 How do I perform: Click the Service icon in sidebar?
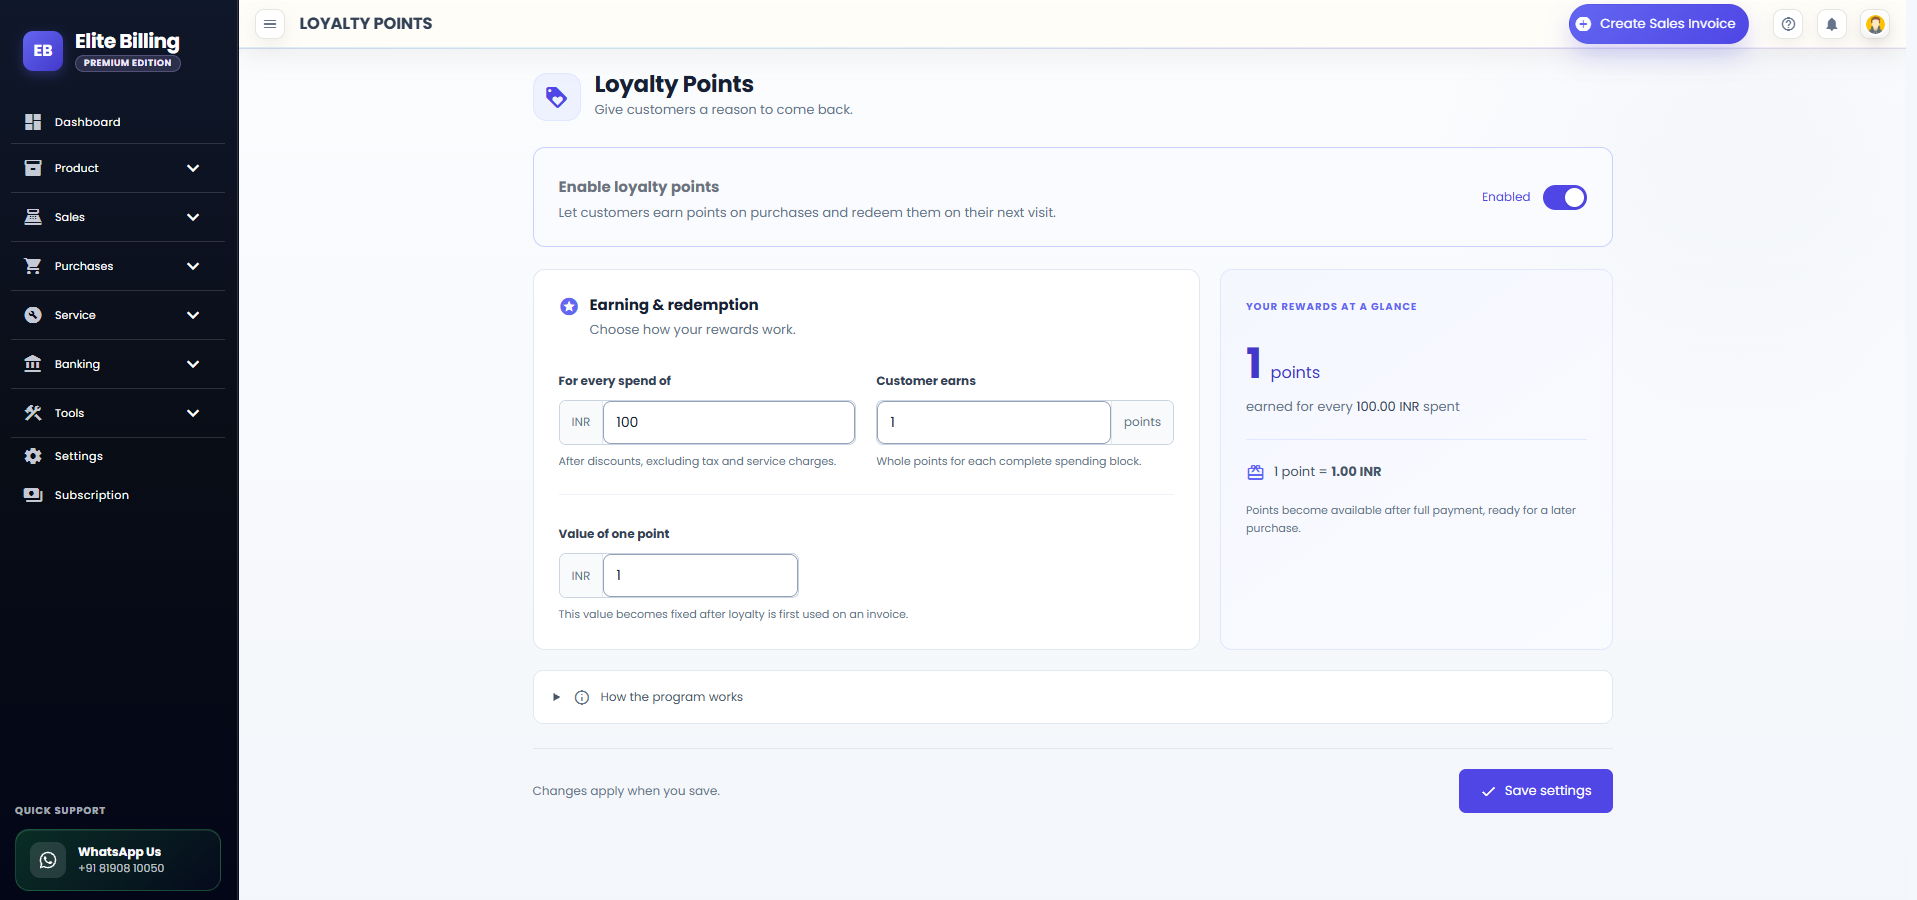(x=33, y=315)
